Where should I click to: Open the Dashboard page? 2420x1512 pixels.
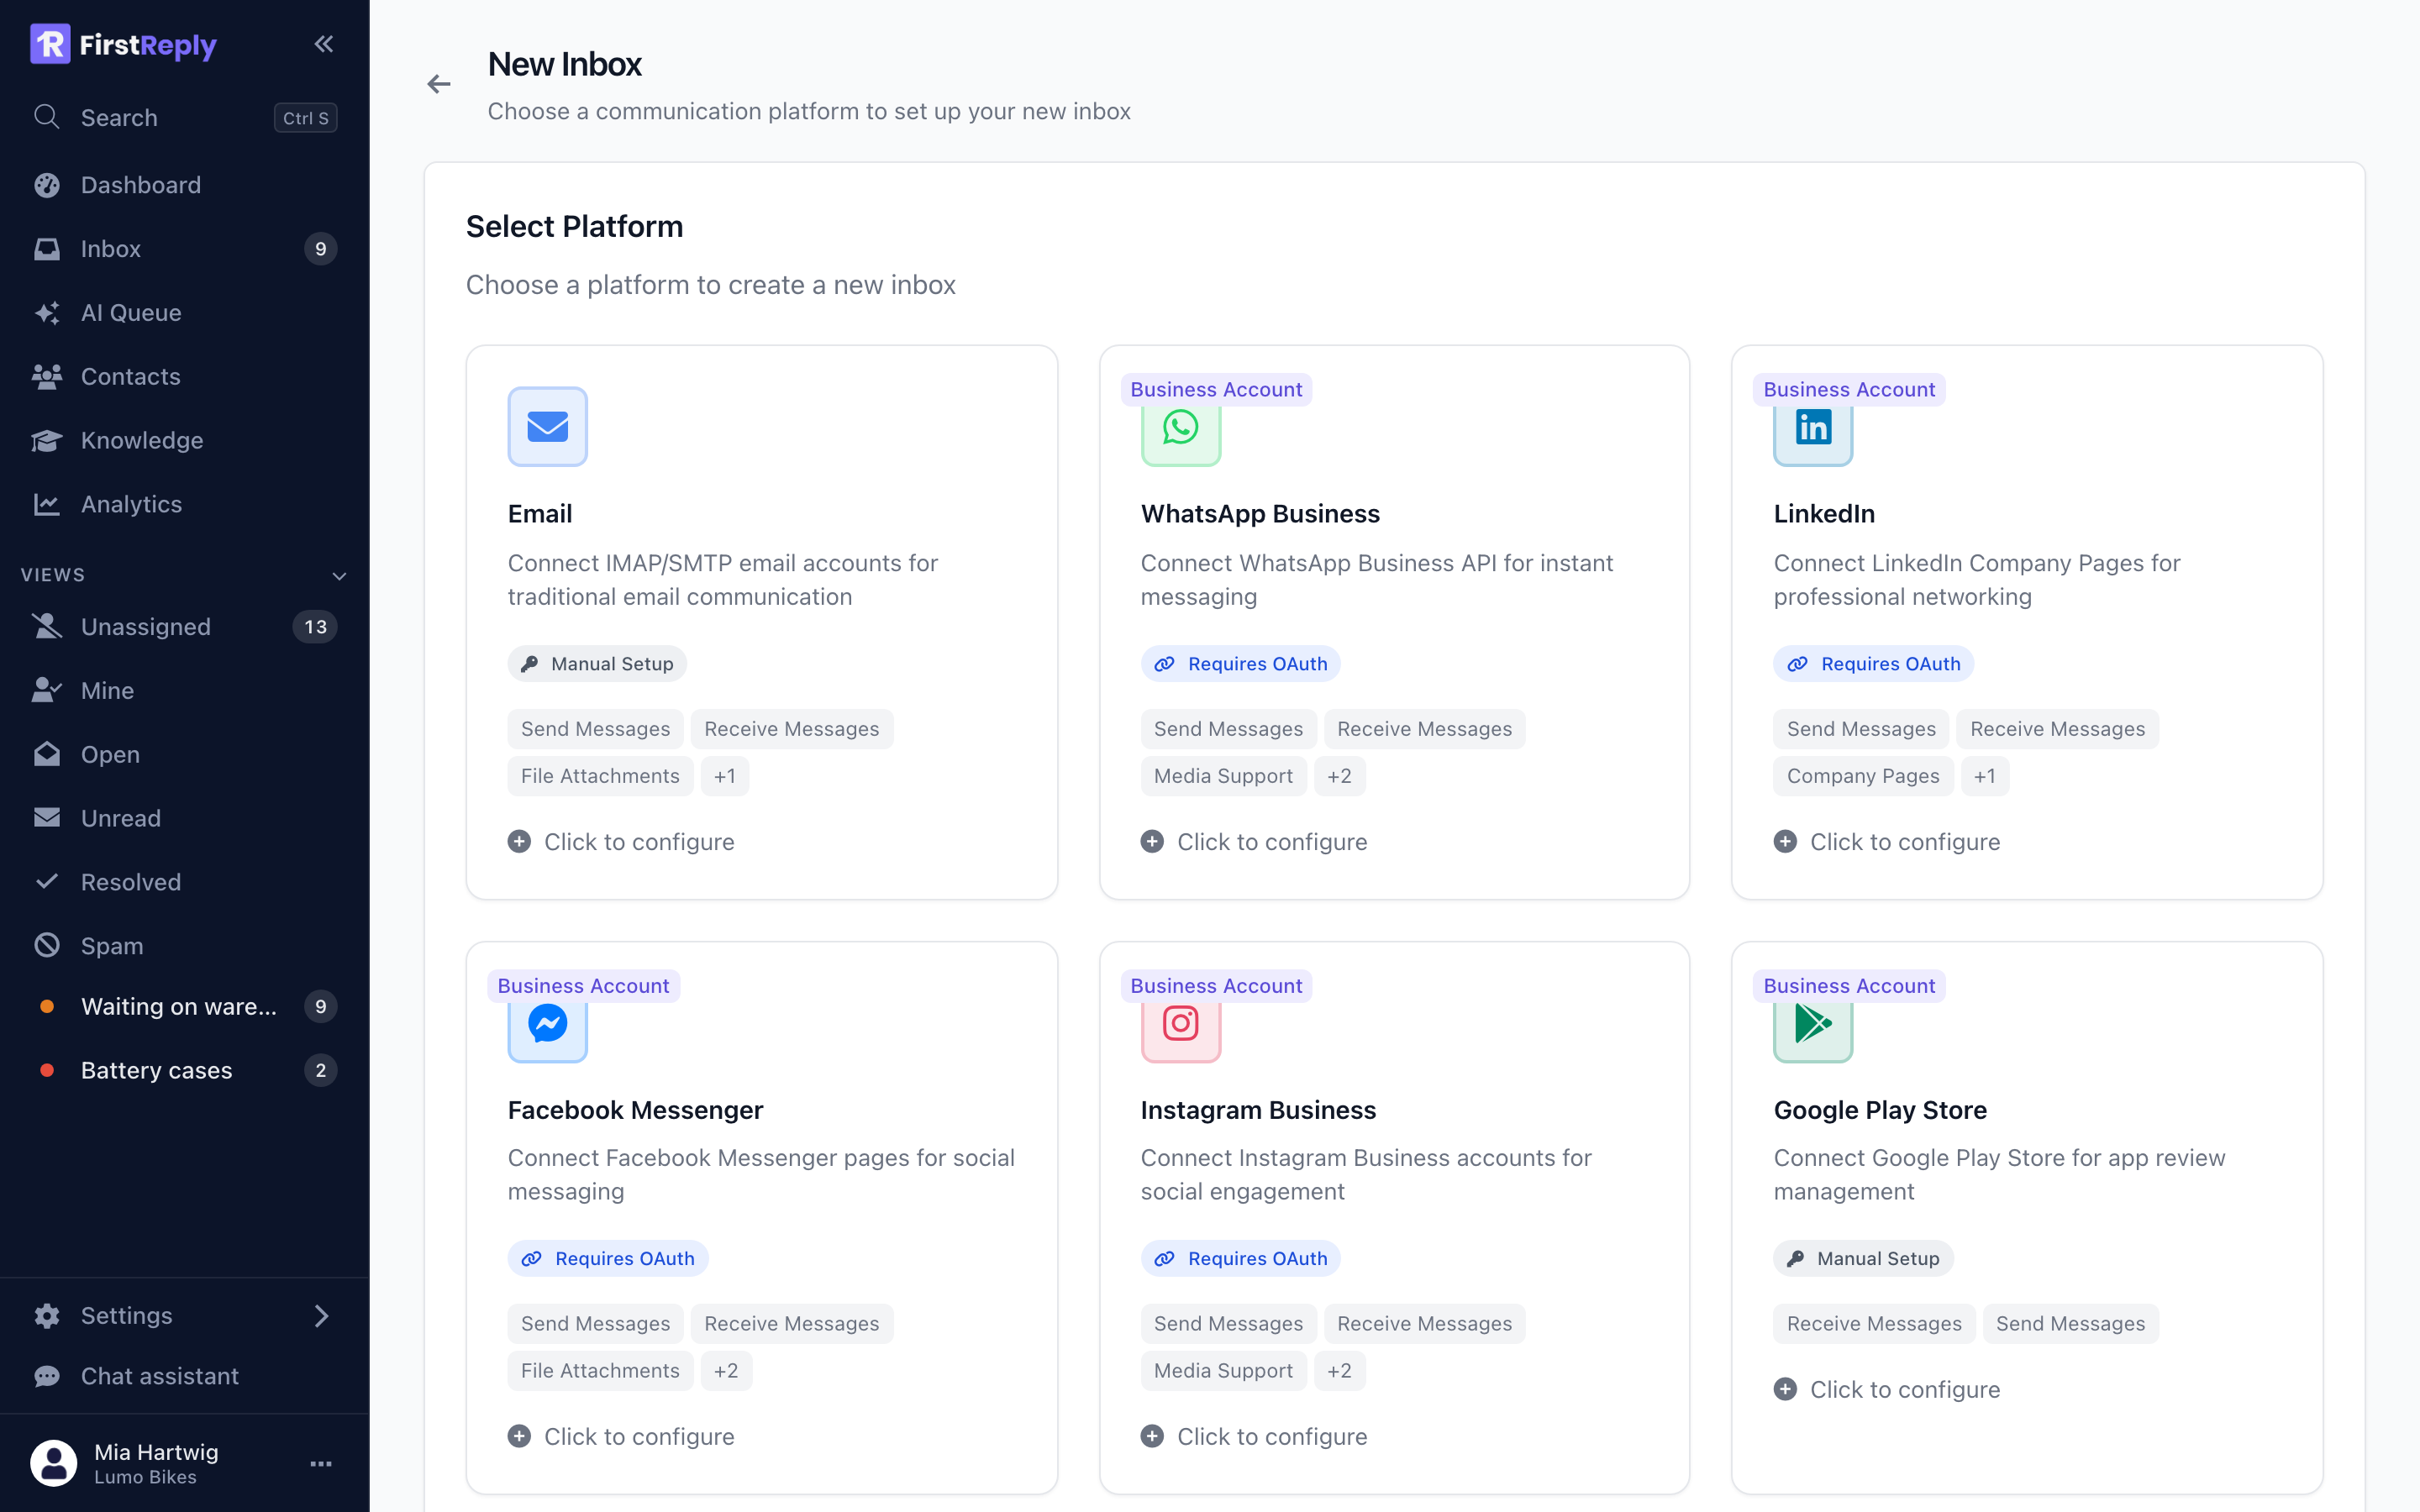pyautogui.click(x=185, y=185)
